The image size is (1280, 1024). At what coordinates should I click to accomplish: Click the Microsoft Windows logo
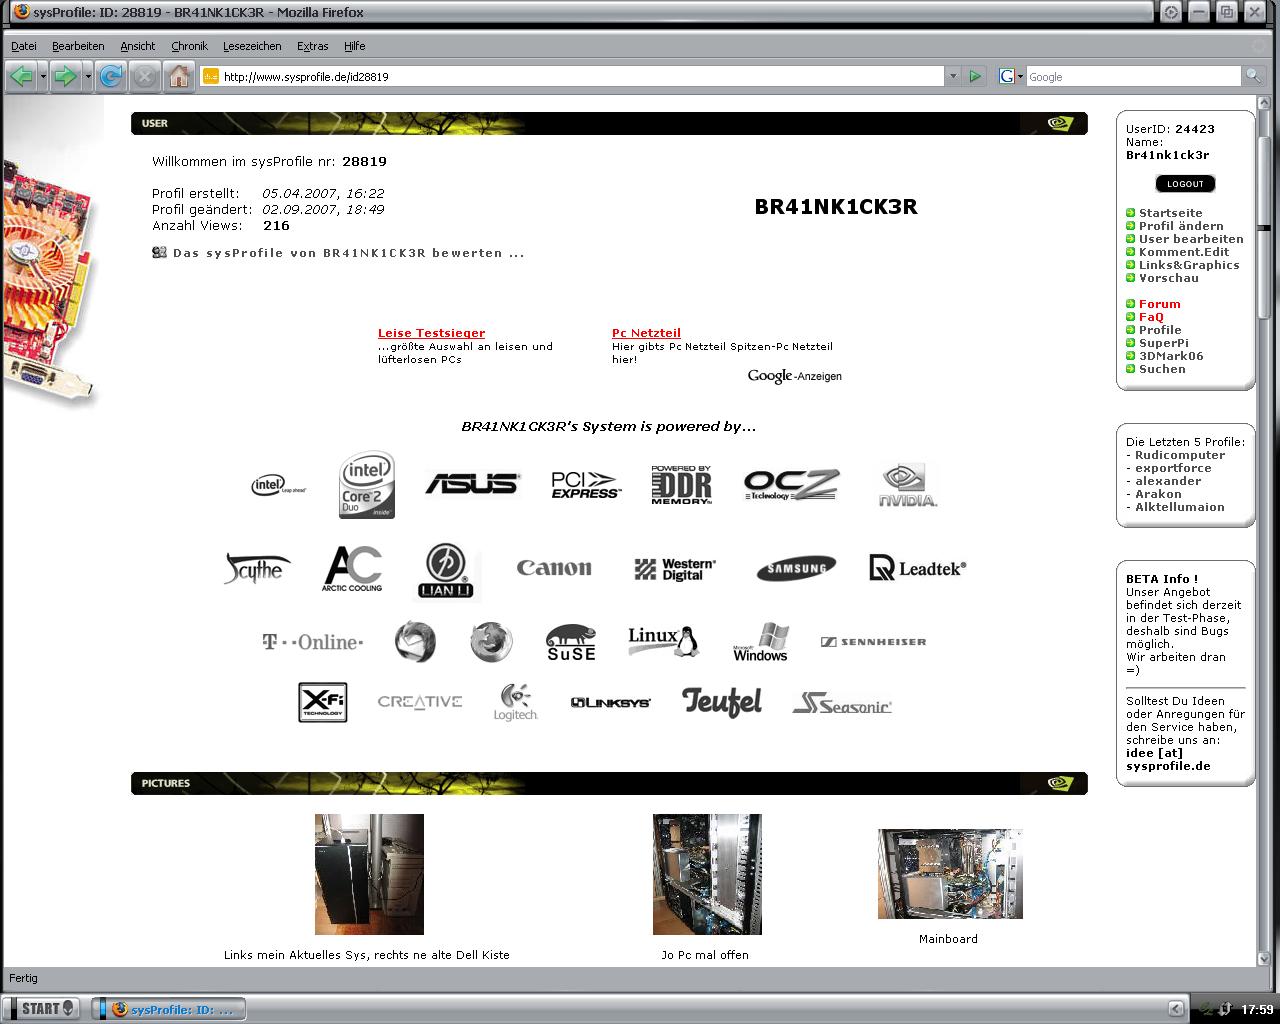point(761,642)
